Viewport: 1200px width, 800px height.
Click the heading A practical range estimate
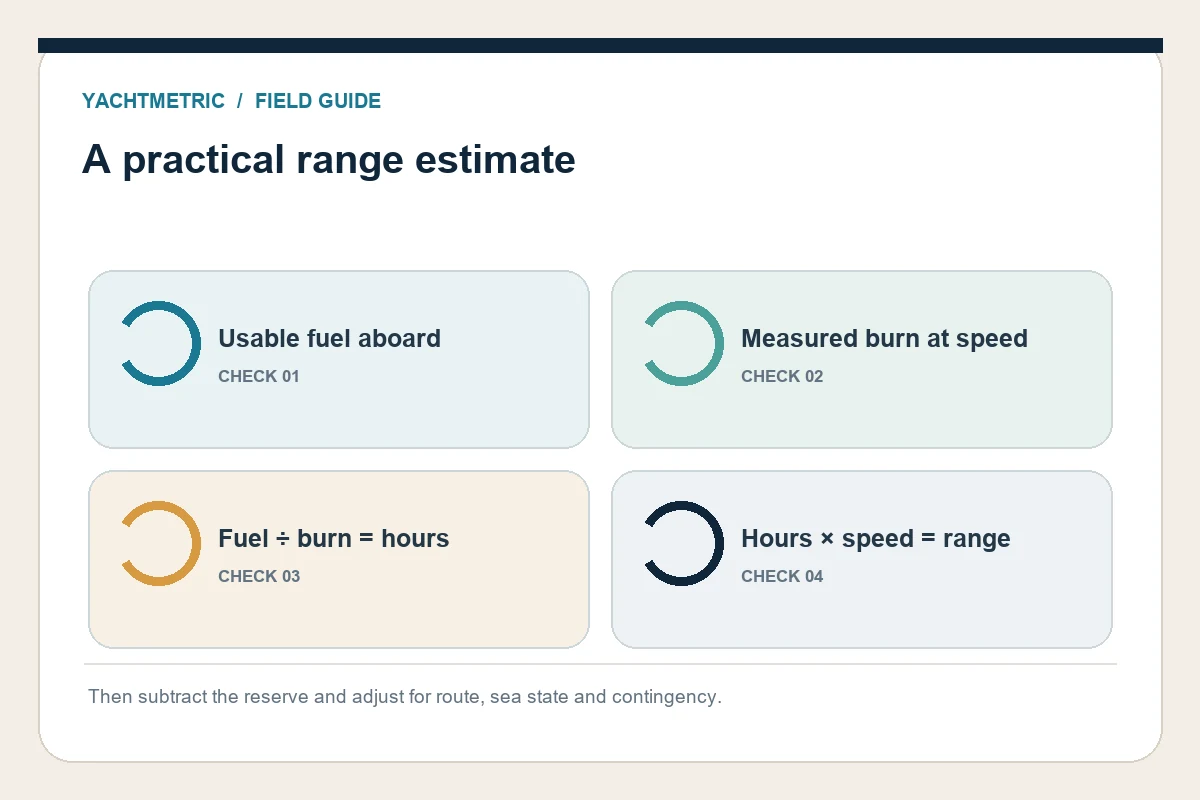click(x=329, y=160)
